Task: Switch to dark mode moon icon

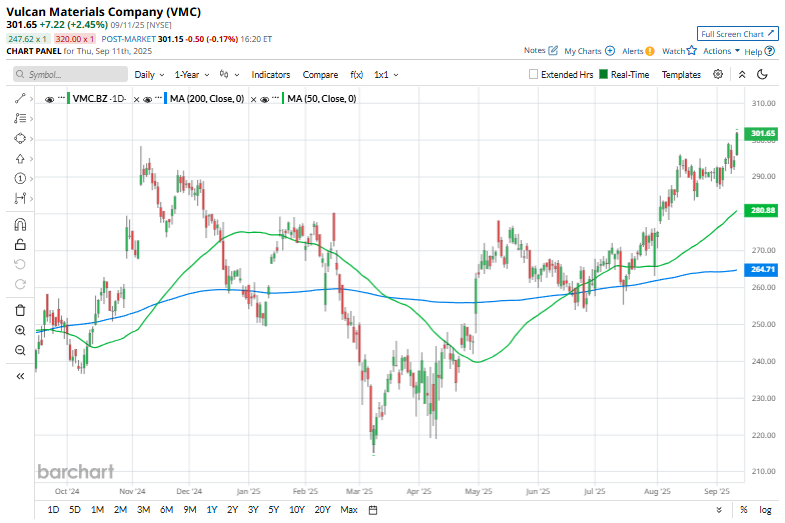Action: (x=762, y=75)
